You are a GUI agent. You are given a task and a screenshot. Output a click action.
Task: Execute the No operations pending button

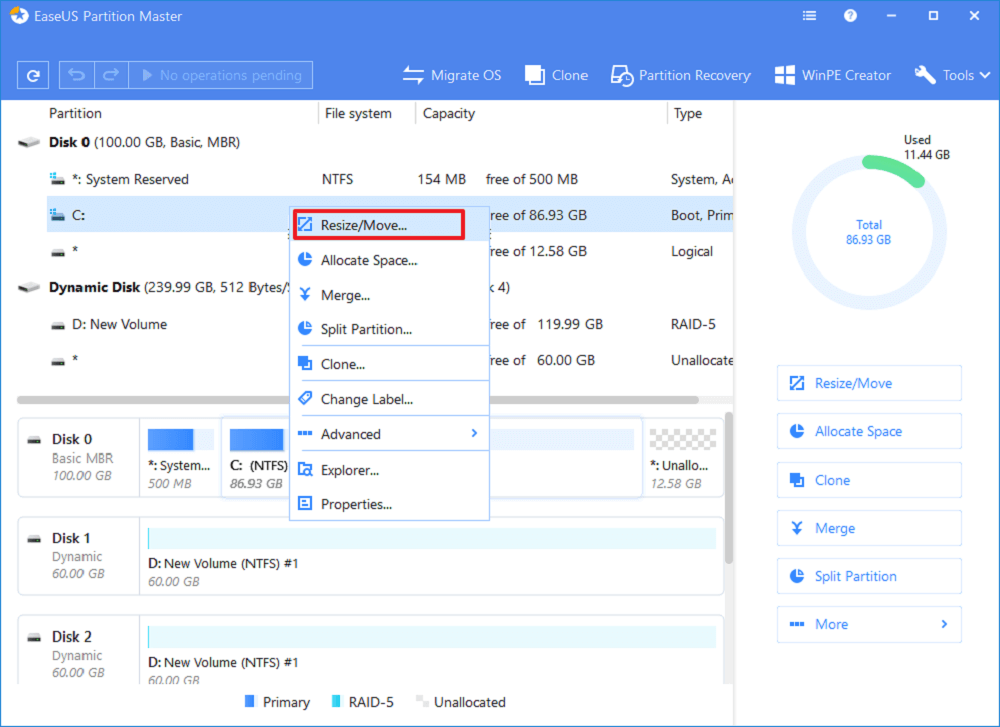pos(221,75)
